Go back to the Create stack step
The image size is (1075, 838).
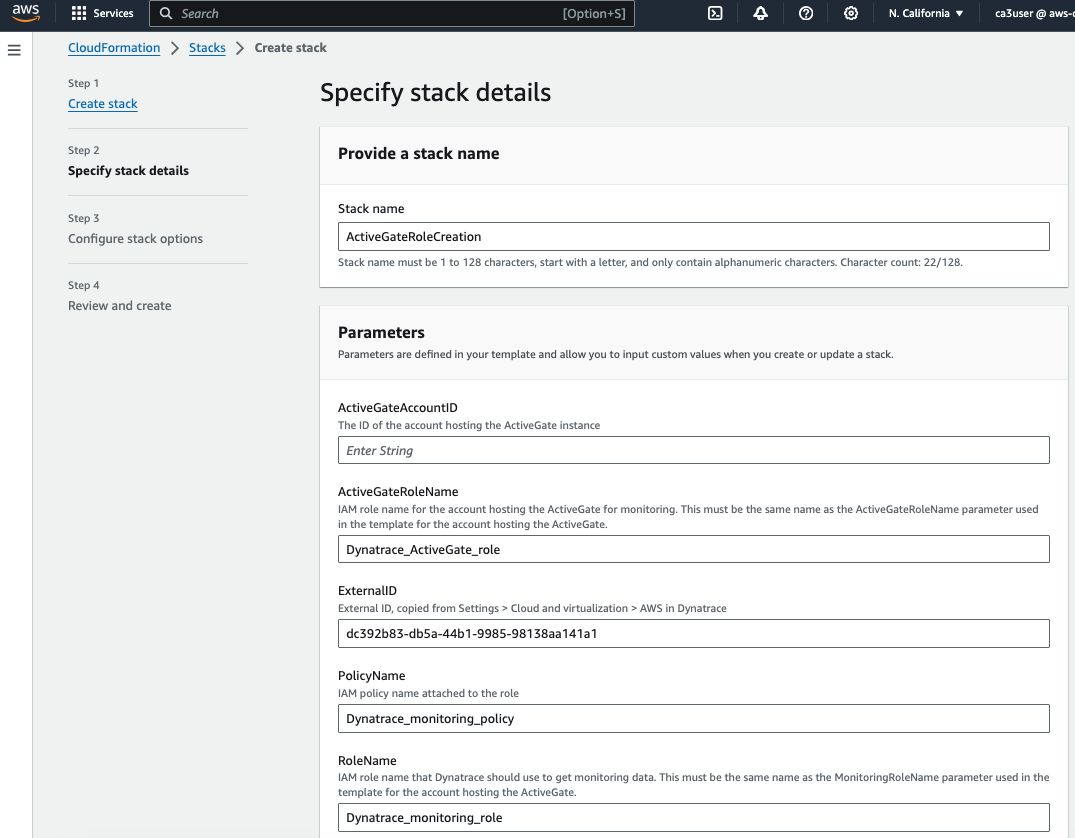coord(102,103)
